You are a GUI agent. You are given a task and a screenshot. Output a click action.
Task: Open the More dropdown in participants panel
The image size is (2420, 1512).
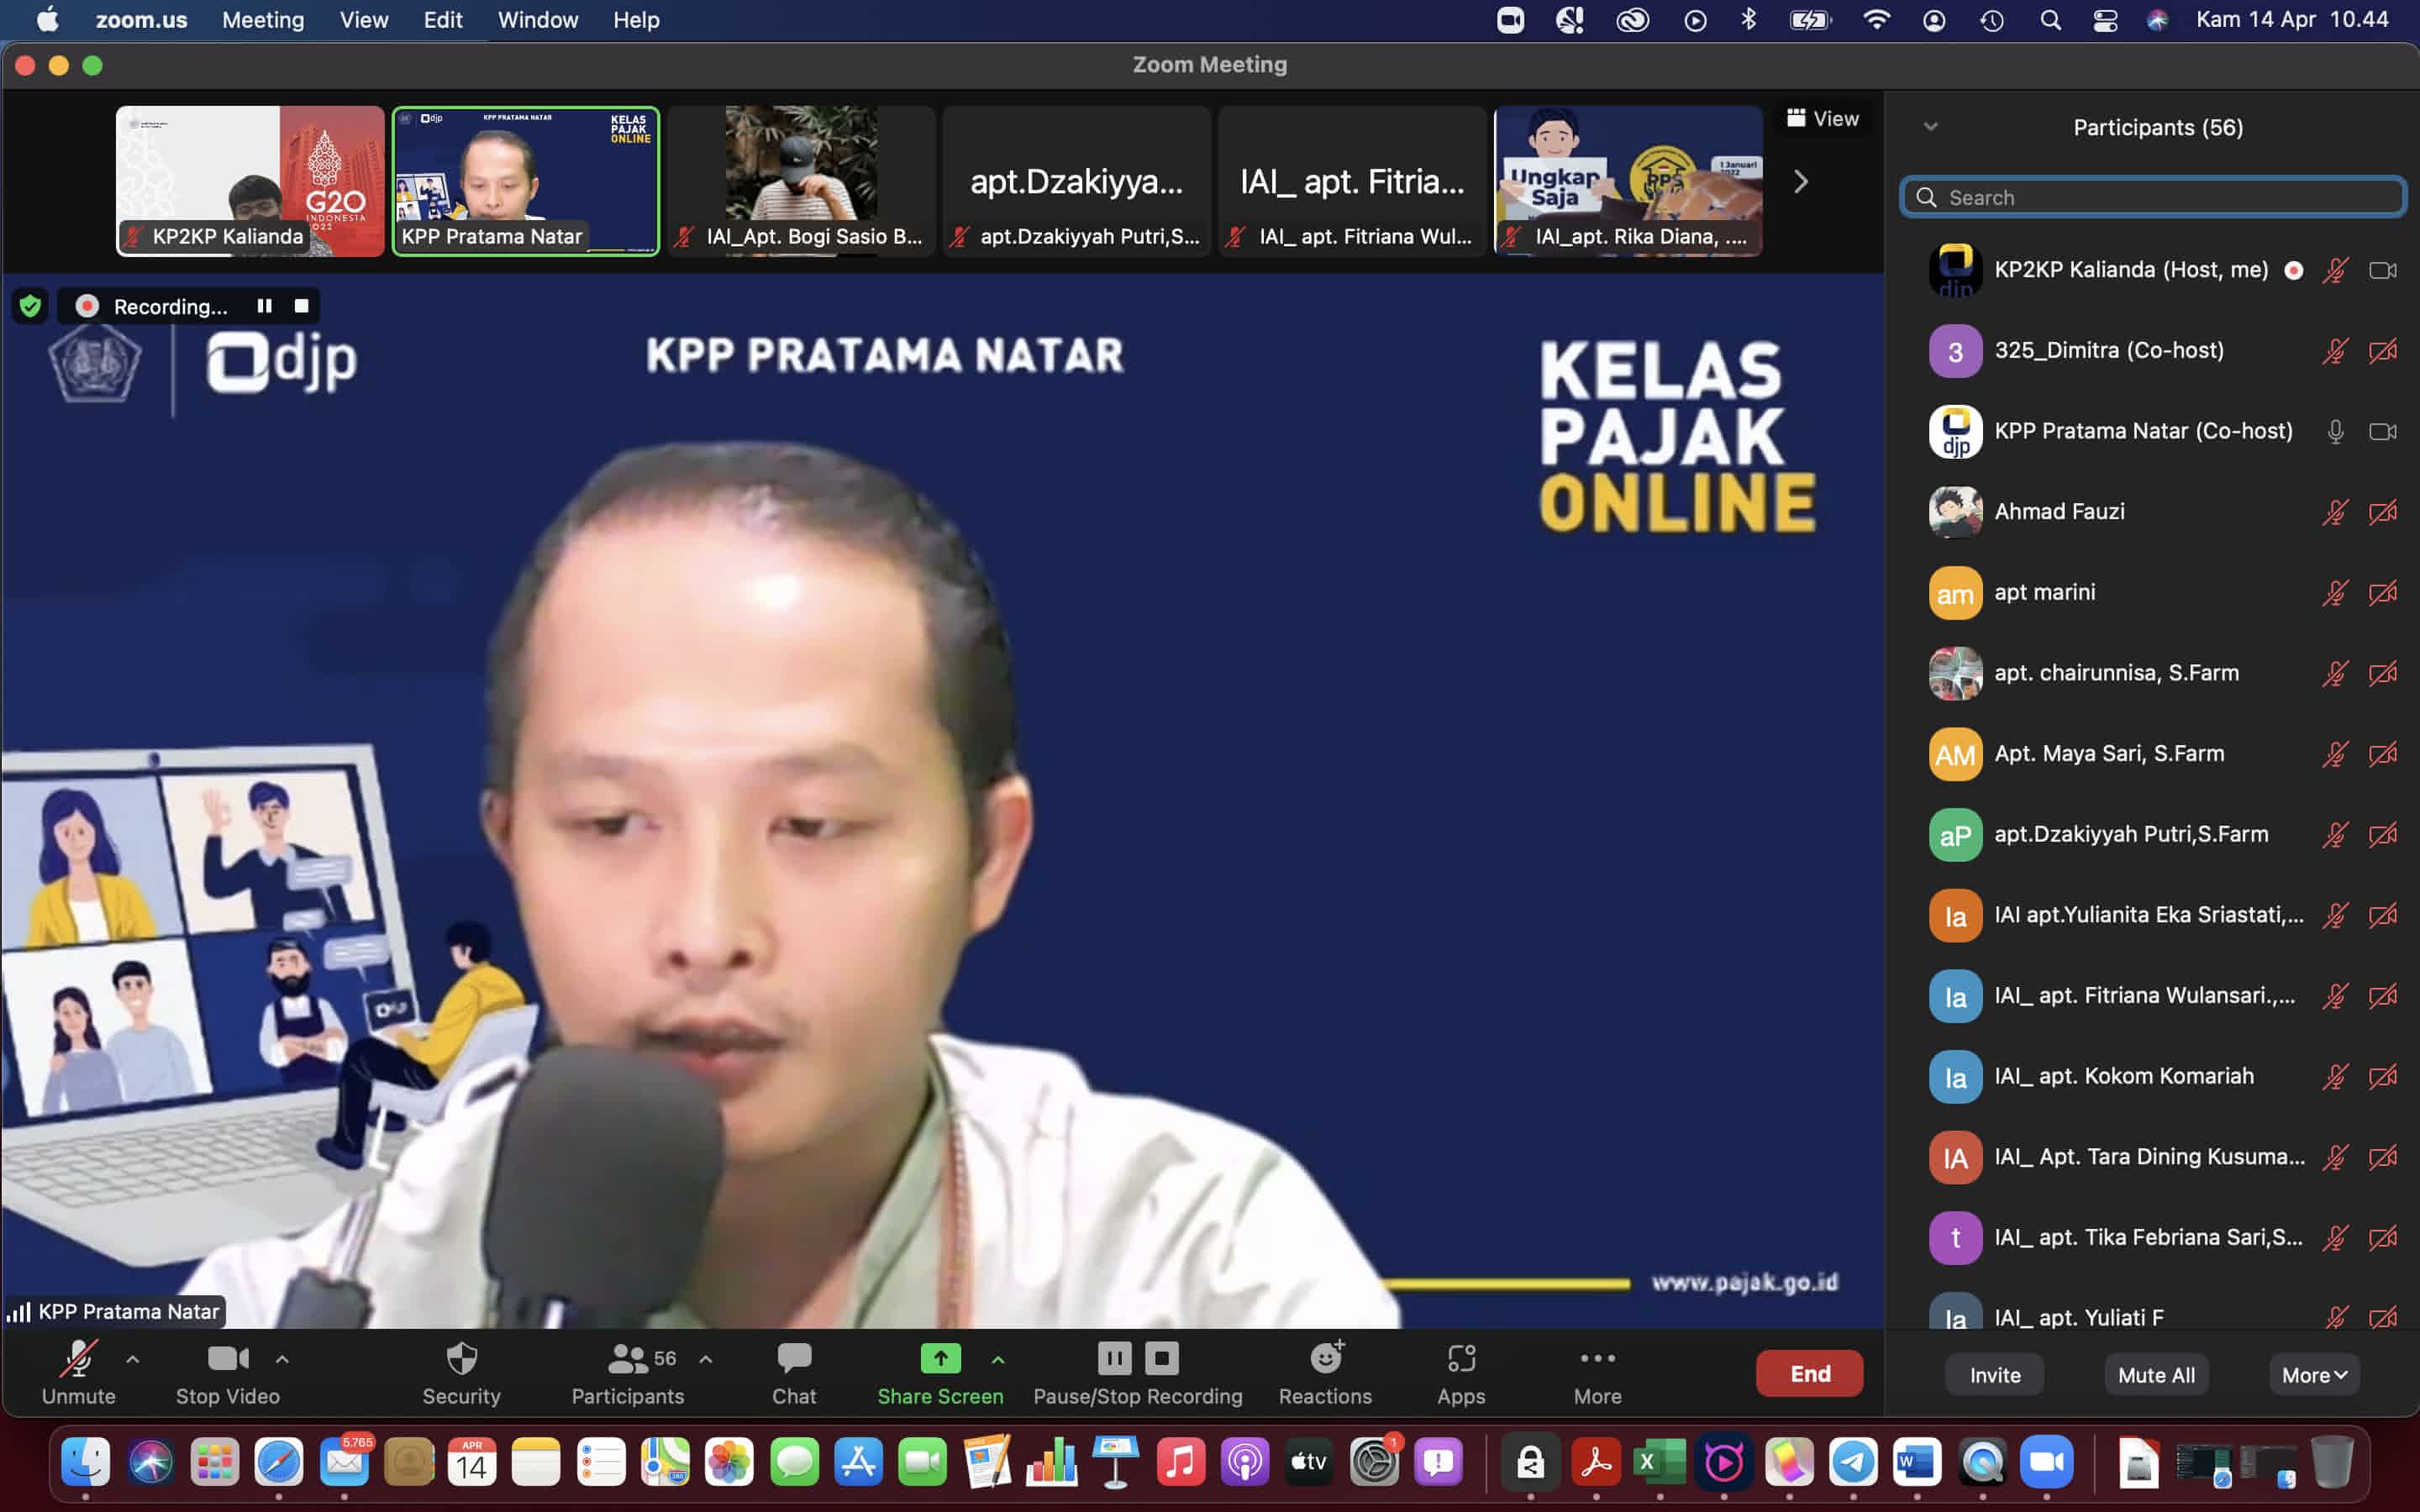pos(2313,1375)
